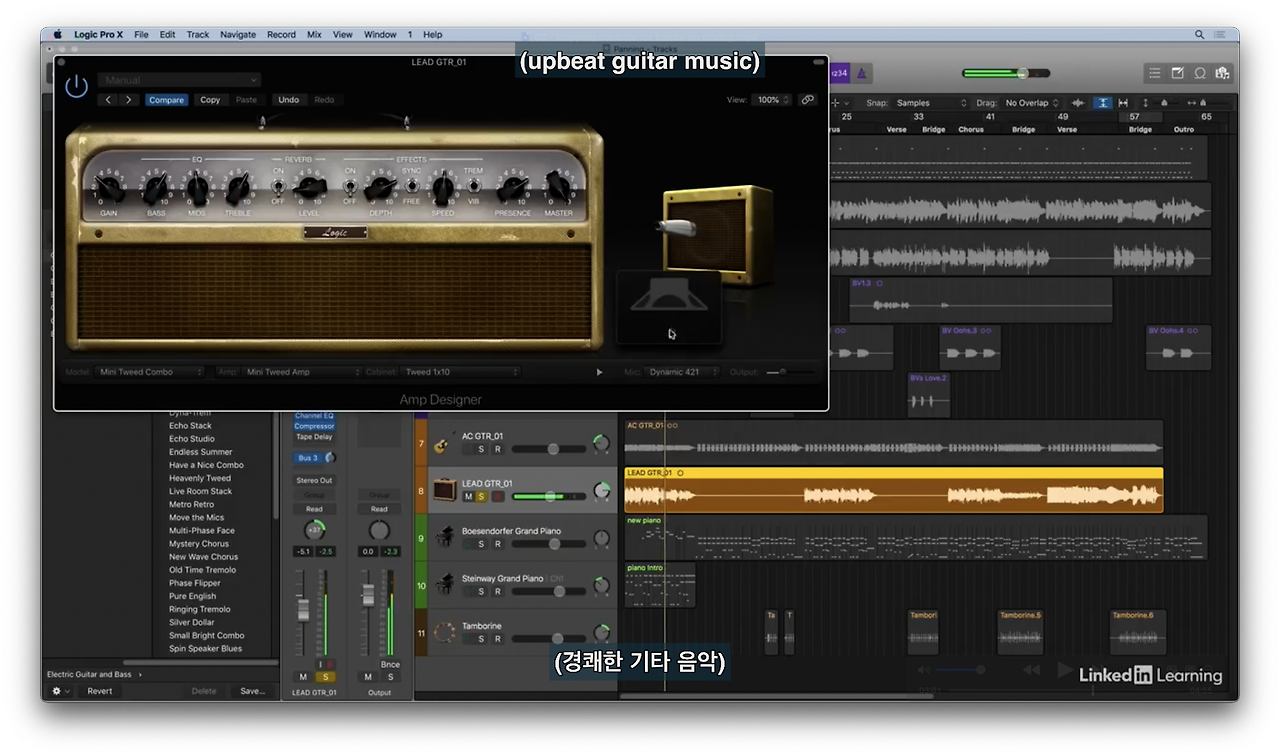The height and width of the screenshot is (756, 1280).
Task: Toggle the metronome button
Action: (862, 73)
